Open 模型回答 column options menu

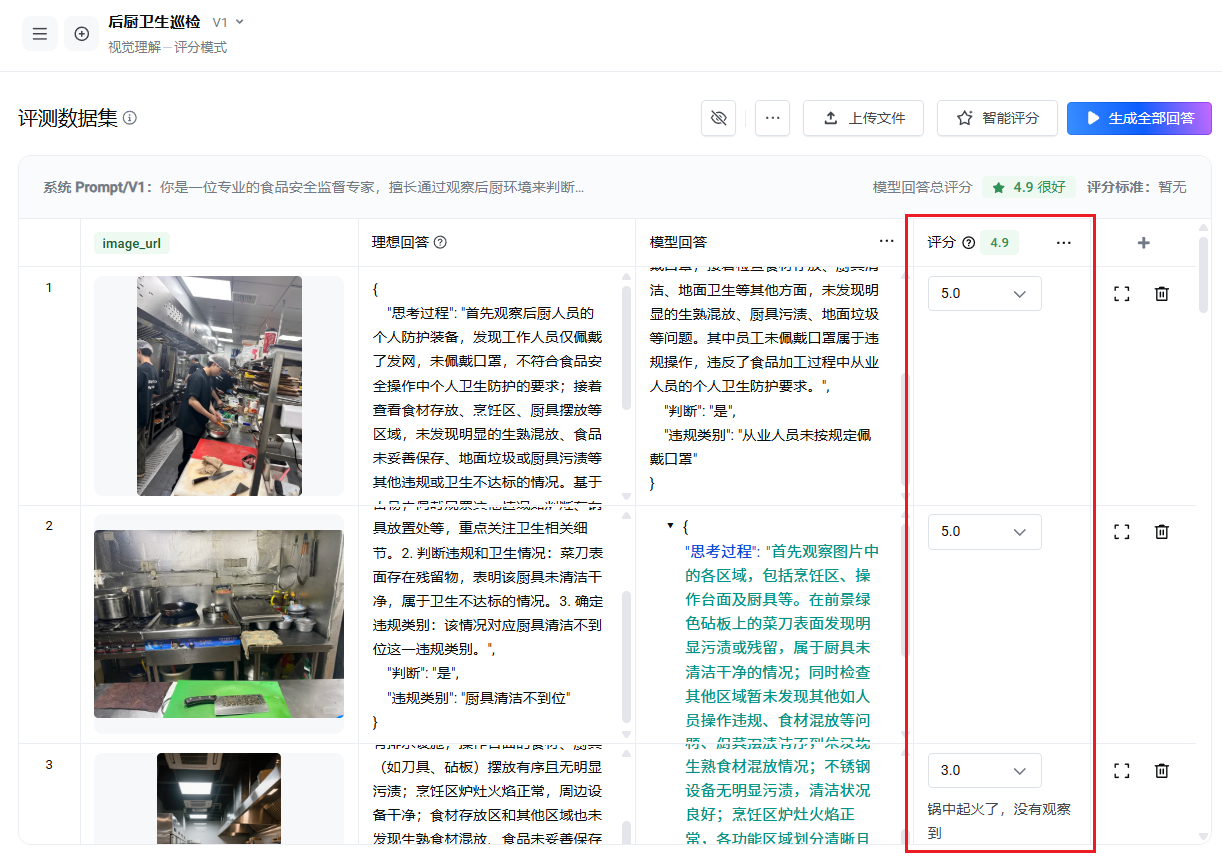(886, 242)
